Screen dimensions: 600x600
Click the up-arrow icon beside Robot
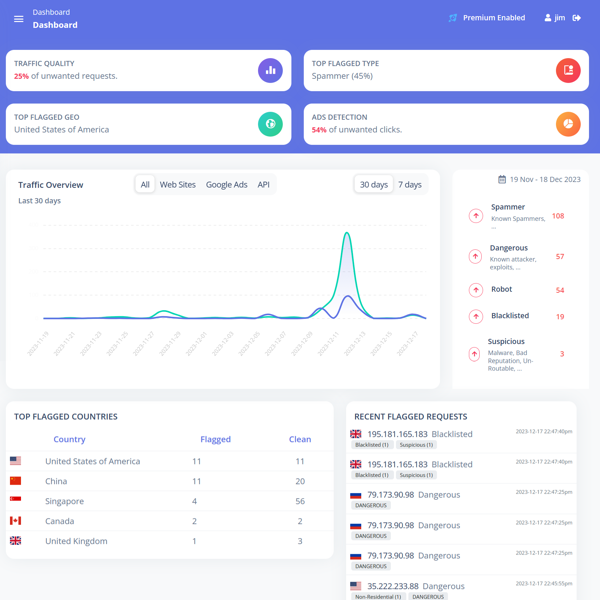click(x=476, y=290)
